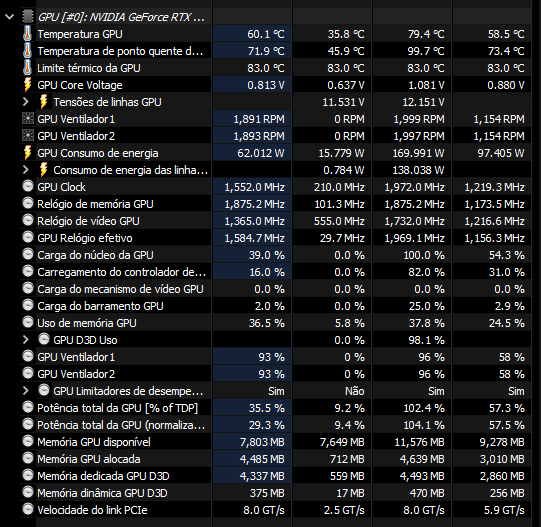Click gauge icon of Uso de memória GPU
Screen dimensions: 541x527
(x=28, y=322)
